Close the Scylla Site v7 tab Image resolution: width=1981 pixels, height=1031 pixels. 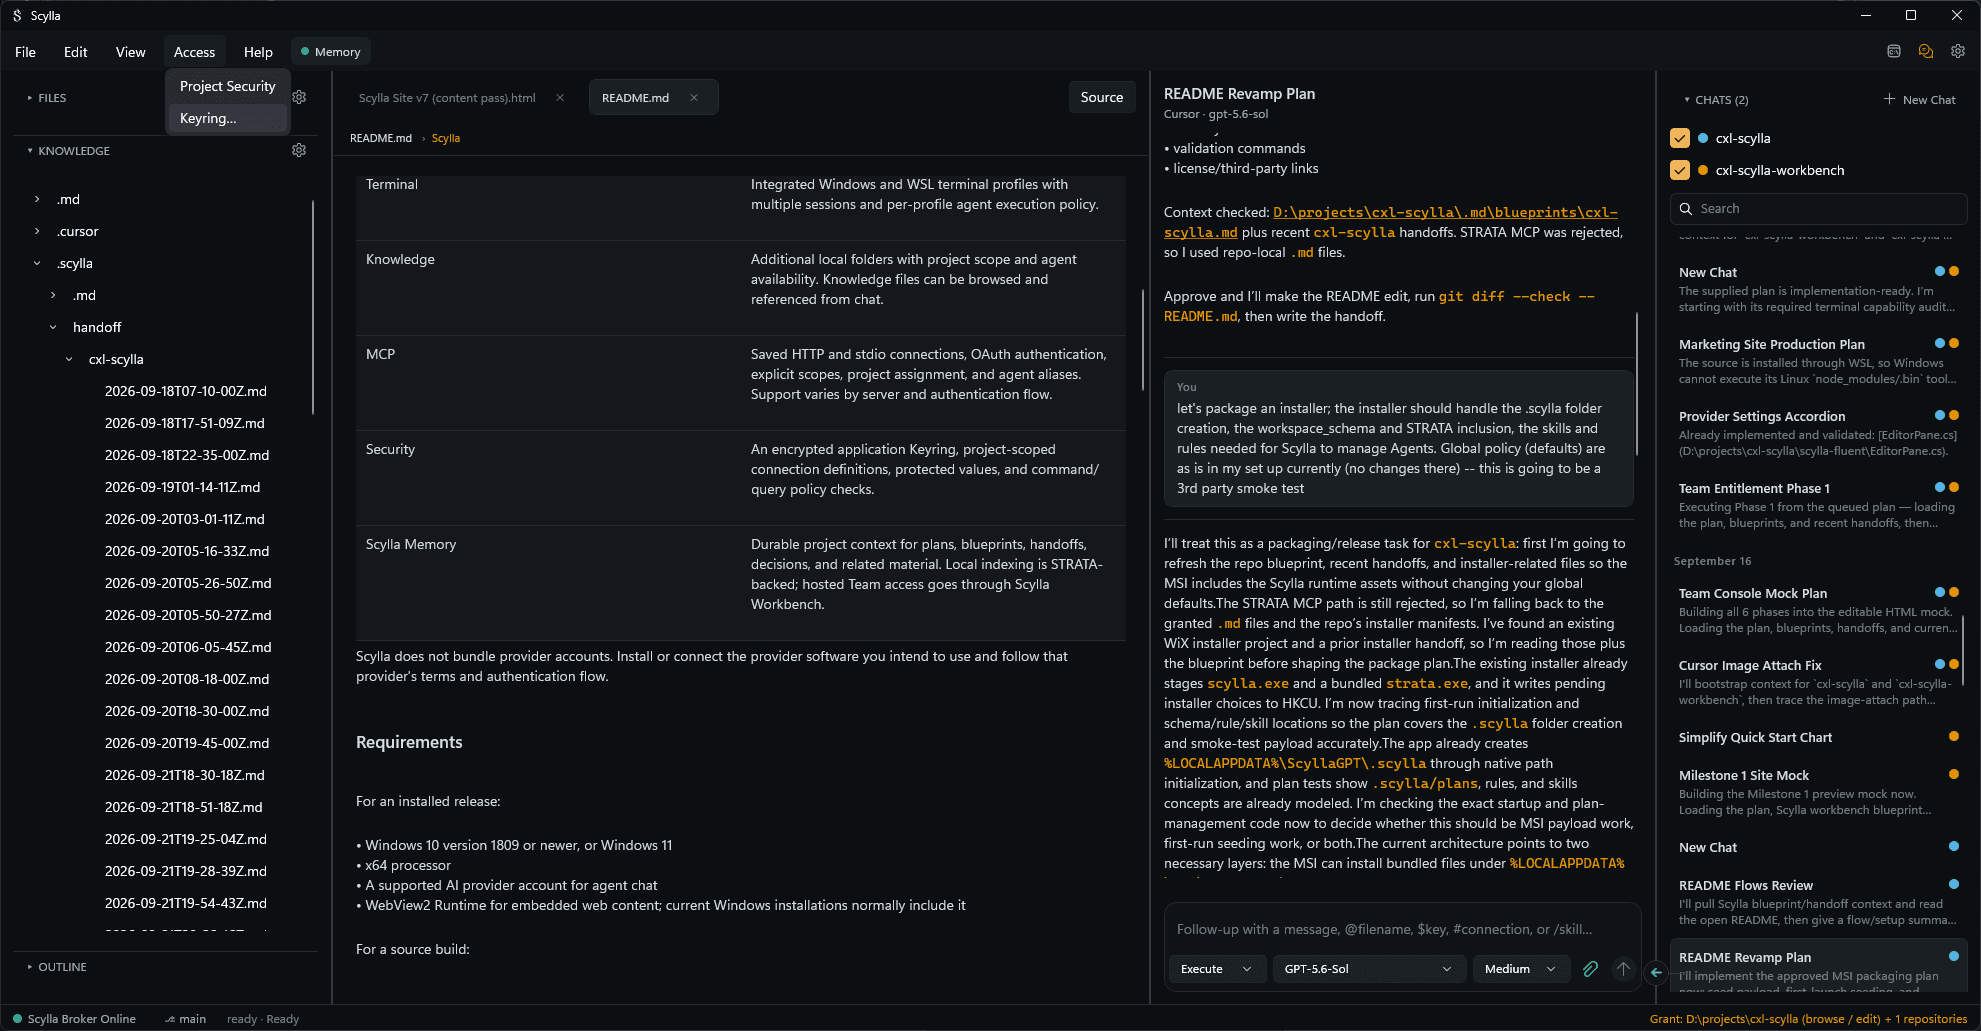pos(560,97)
